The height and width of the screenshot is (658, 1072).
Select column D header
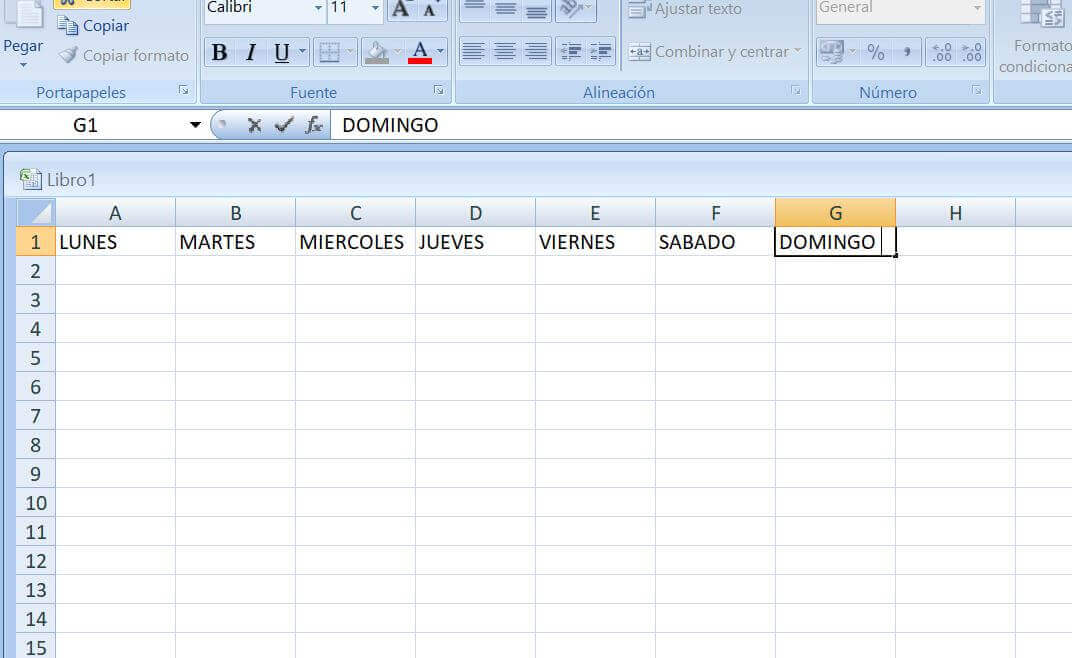click(x=475, y=213)
